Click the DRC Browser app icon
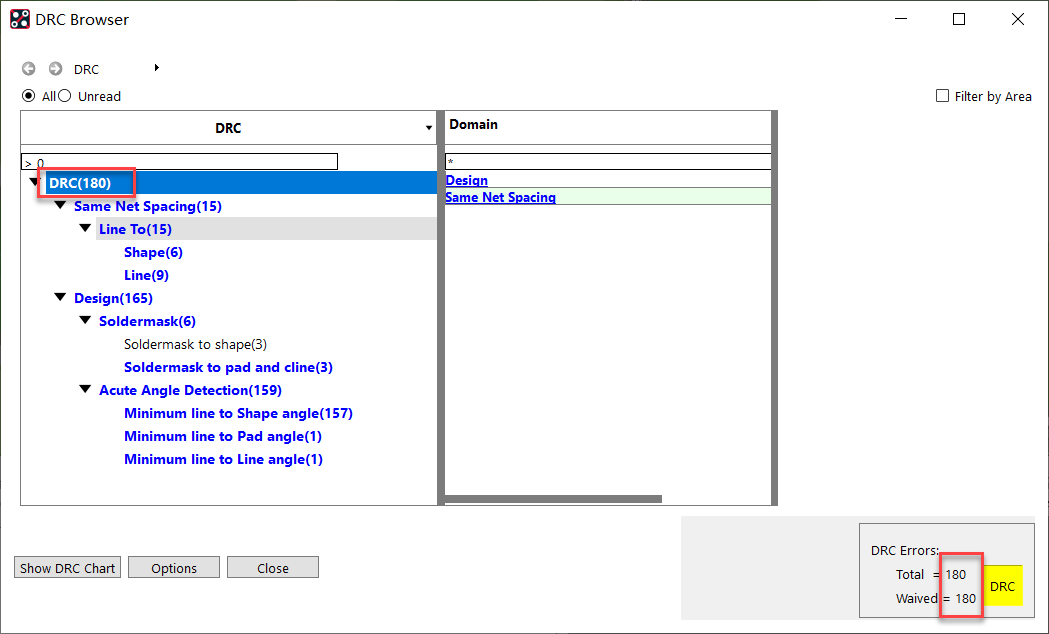 coord(20,19)
